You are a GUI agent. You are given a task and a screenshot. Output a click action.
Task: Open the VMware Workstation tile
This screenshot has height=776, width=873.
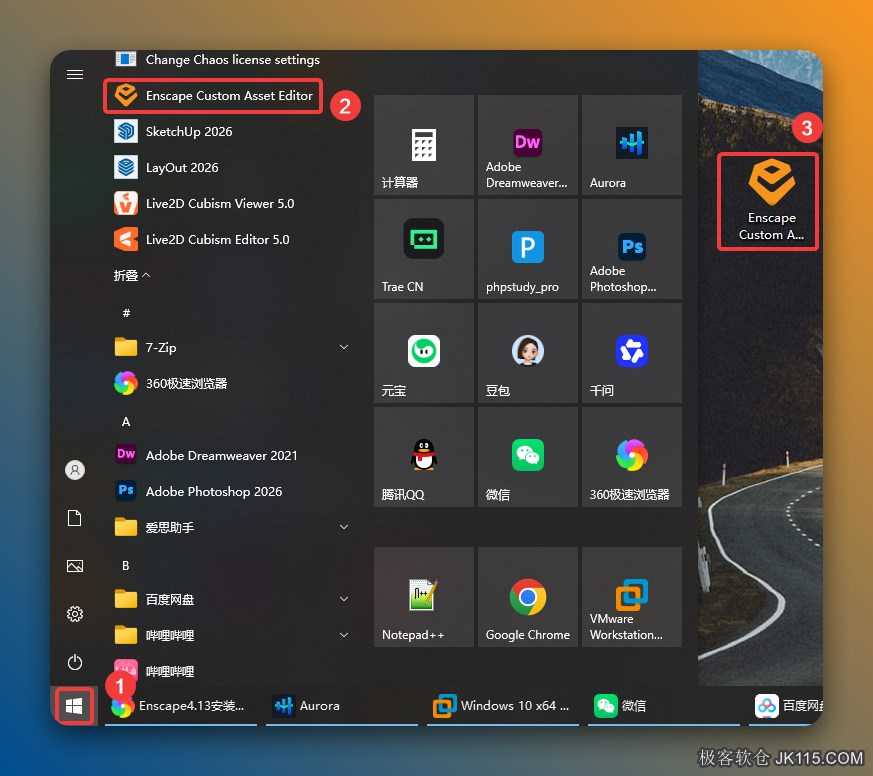coord(631,597)
